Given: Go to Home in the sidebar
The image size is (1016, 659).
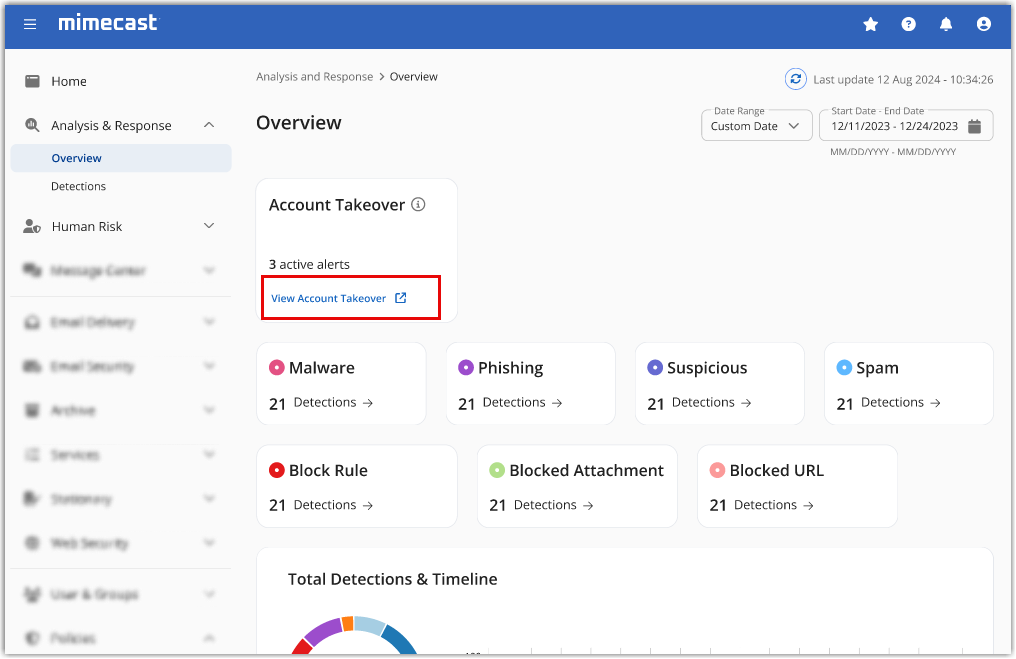Looking at the screenshot, I should point(69,81).
